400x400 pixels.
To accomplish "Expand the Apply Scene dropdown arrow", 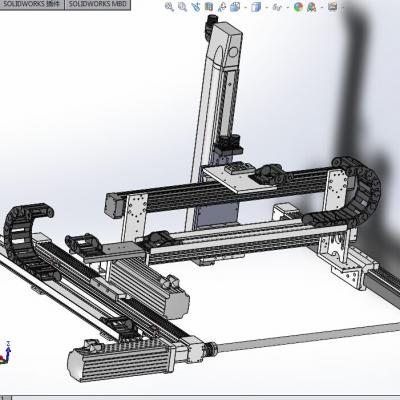I will point(321,7).
